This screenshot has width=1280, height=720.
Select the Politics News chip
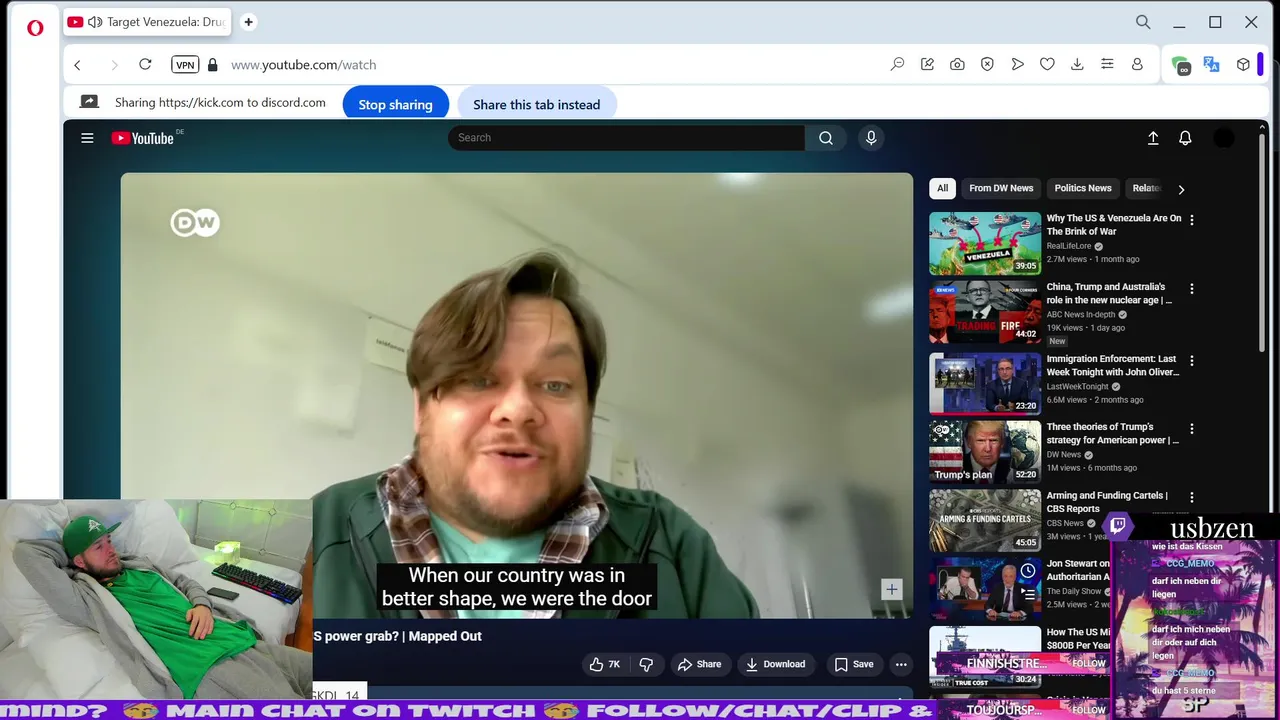1083,188
